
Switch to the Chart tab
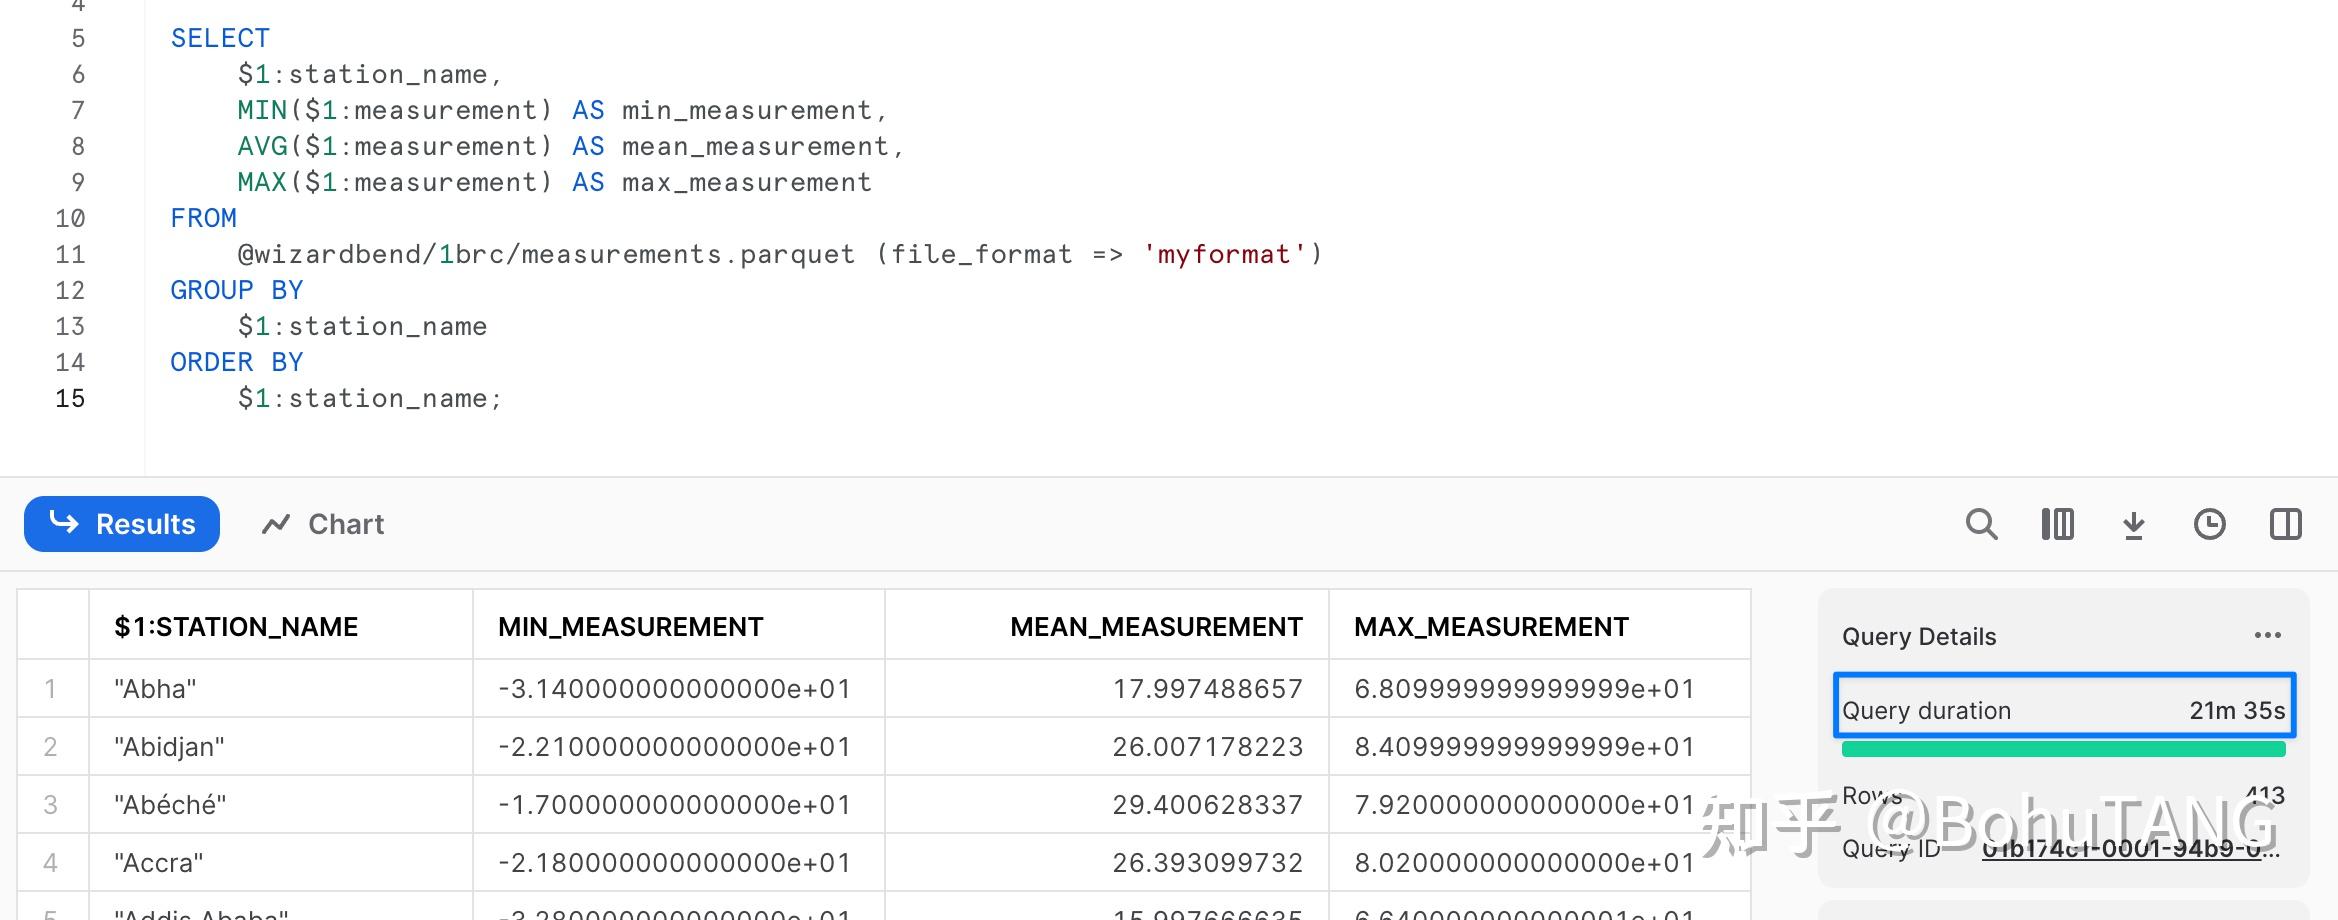[323, 524]
